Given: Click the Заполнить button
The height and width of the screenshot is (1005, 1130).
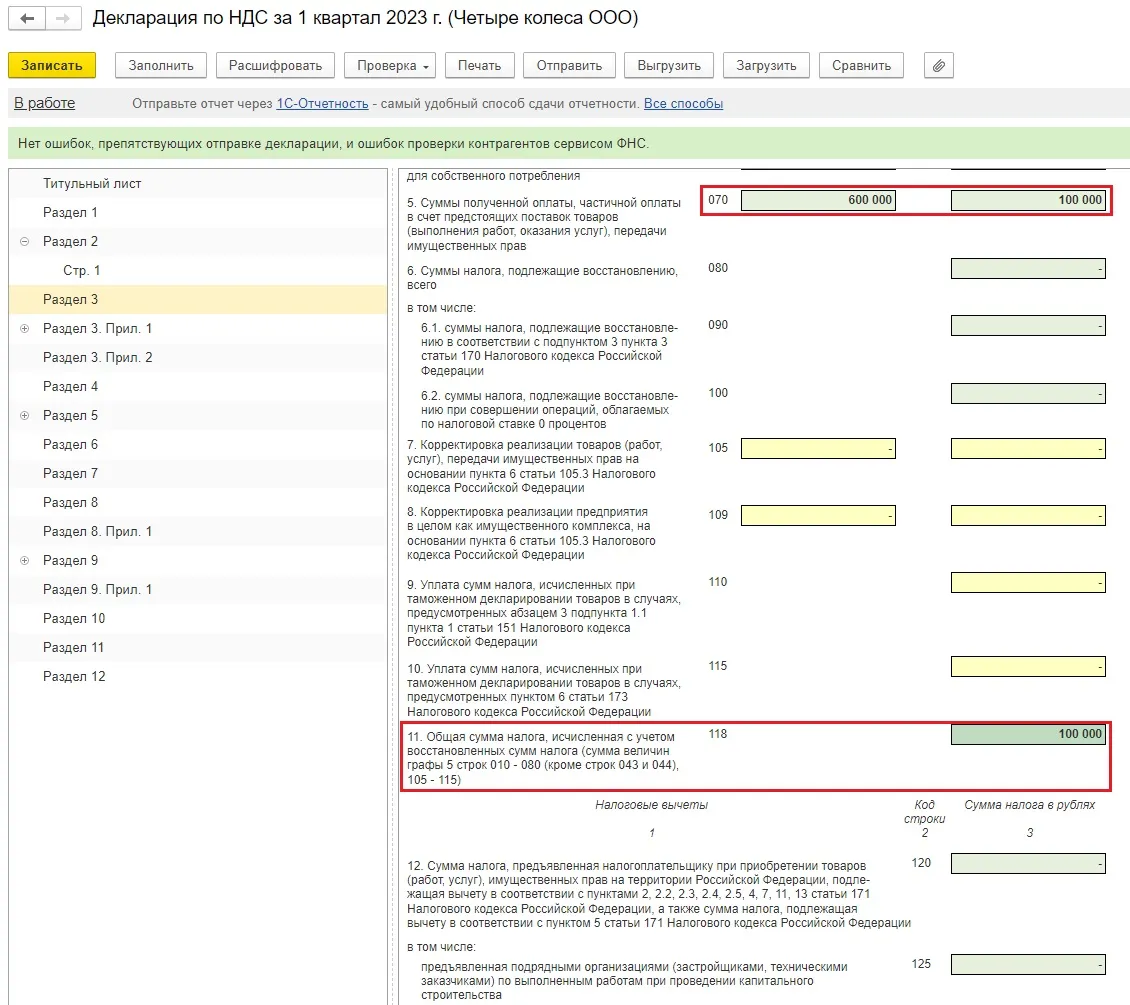Looking at the screenshot, I should click(161, 66).
